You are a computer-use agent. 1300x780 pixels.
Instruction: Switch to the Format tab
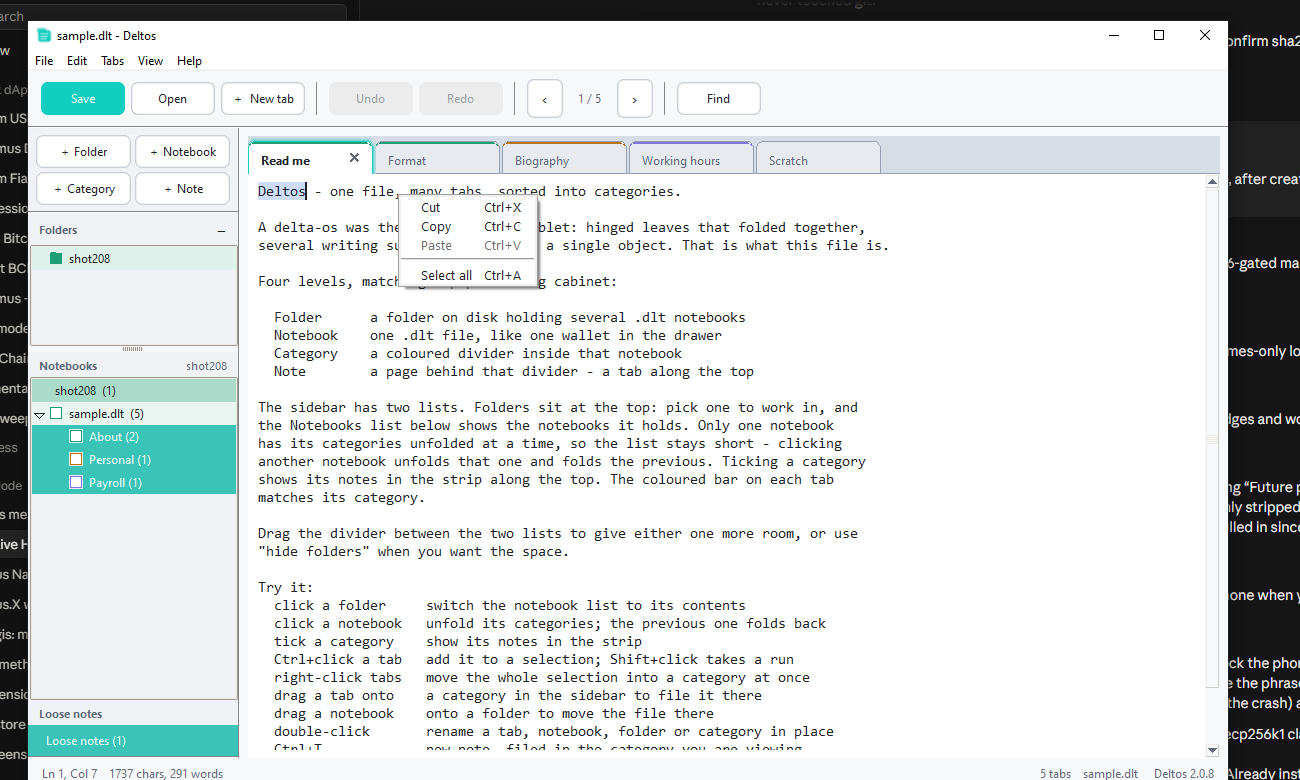coord(437,160)
